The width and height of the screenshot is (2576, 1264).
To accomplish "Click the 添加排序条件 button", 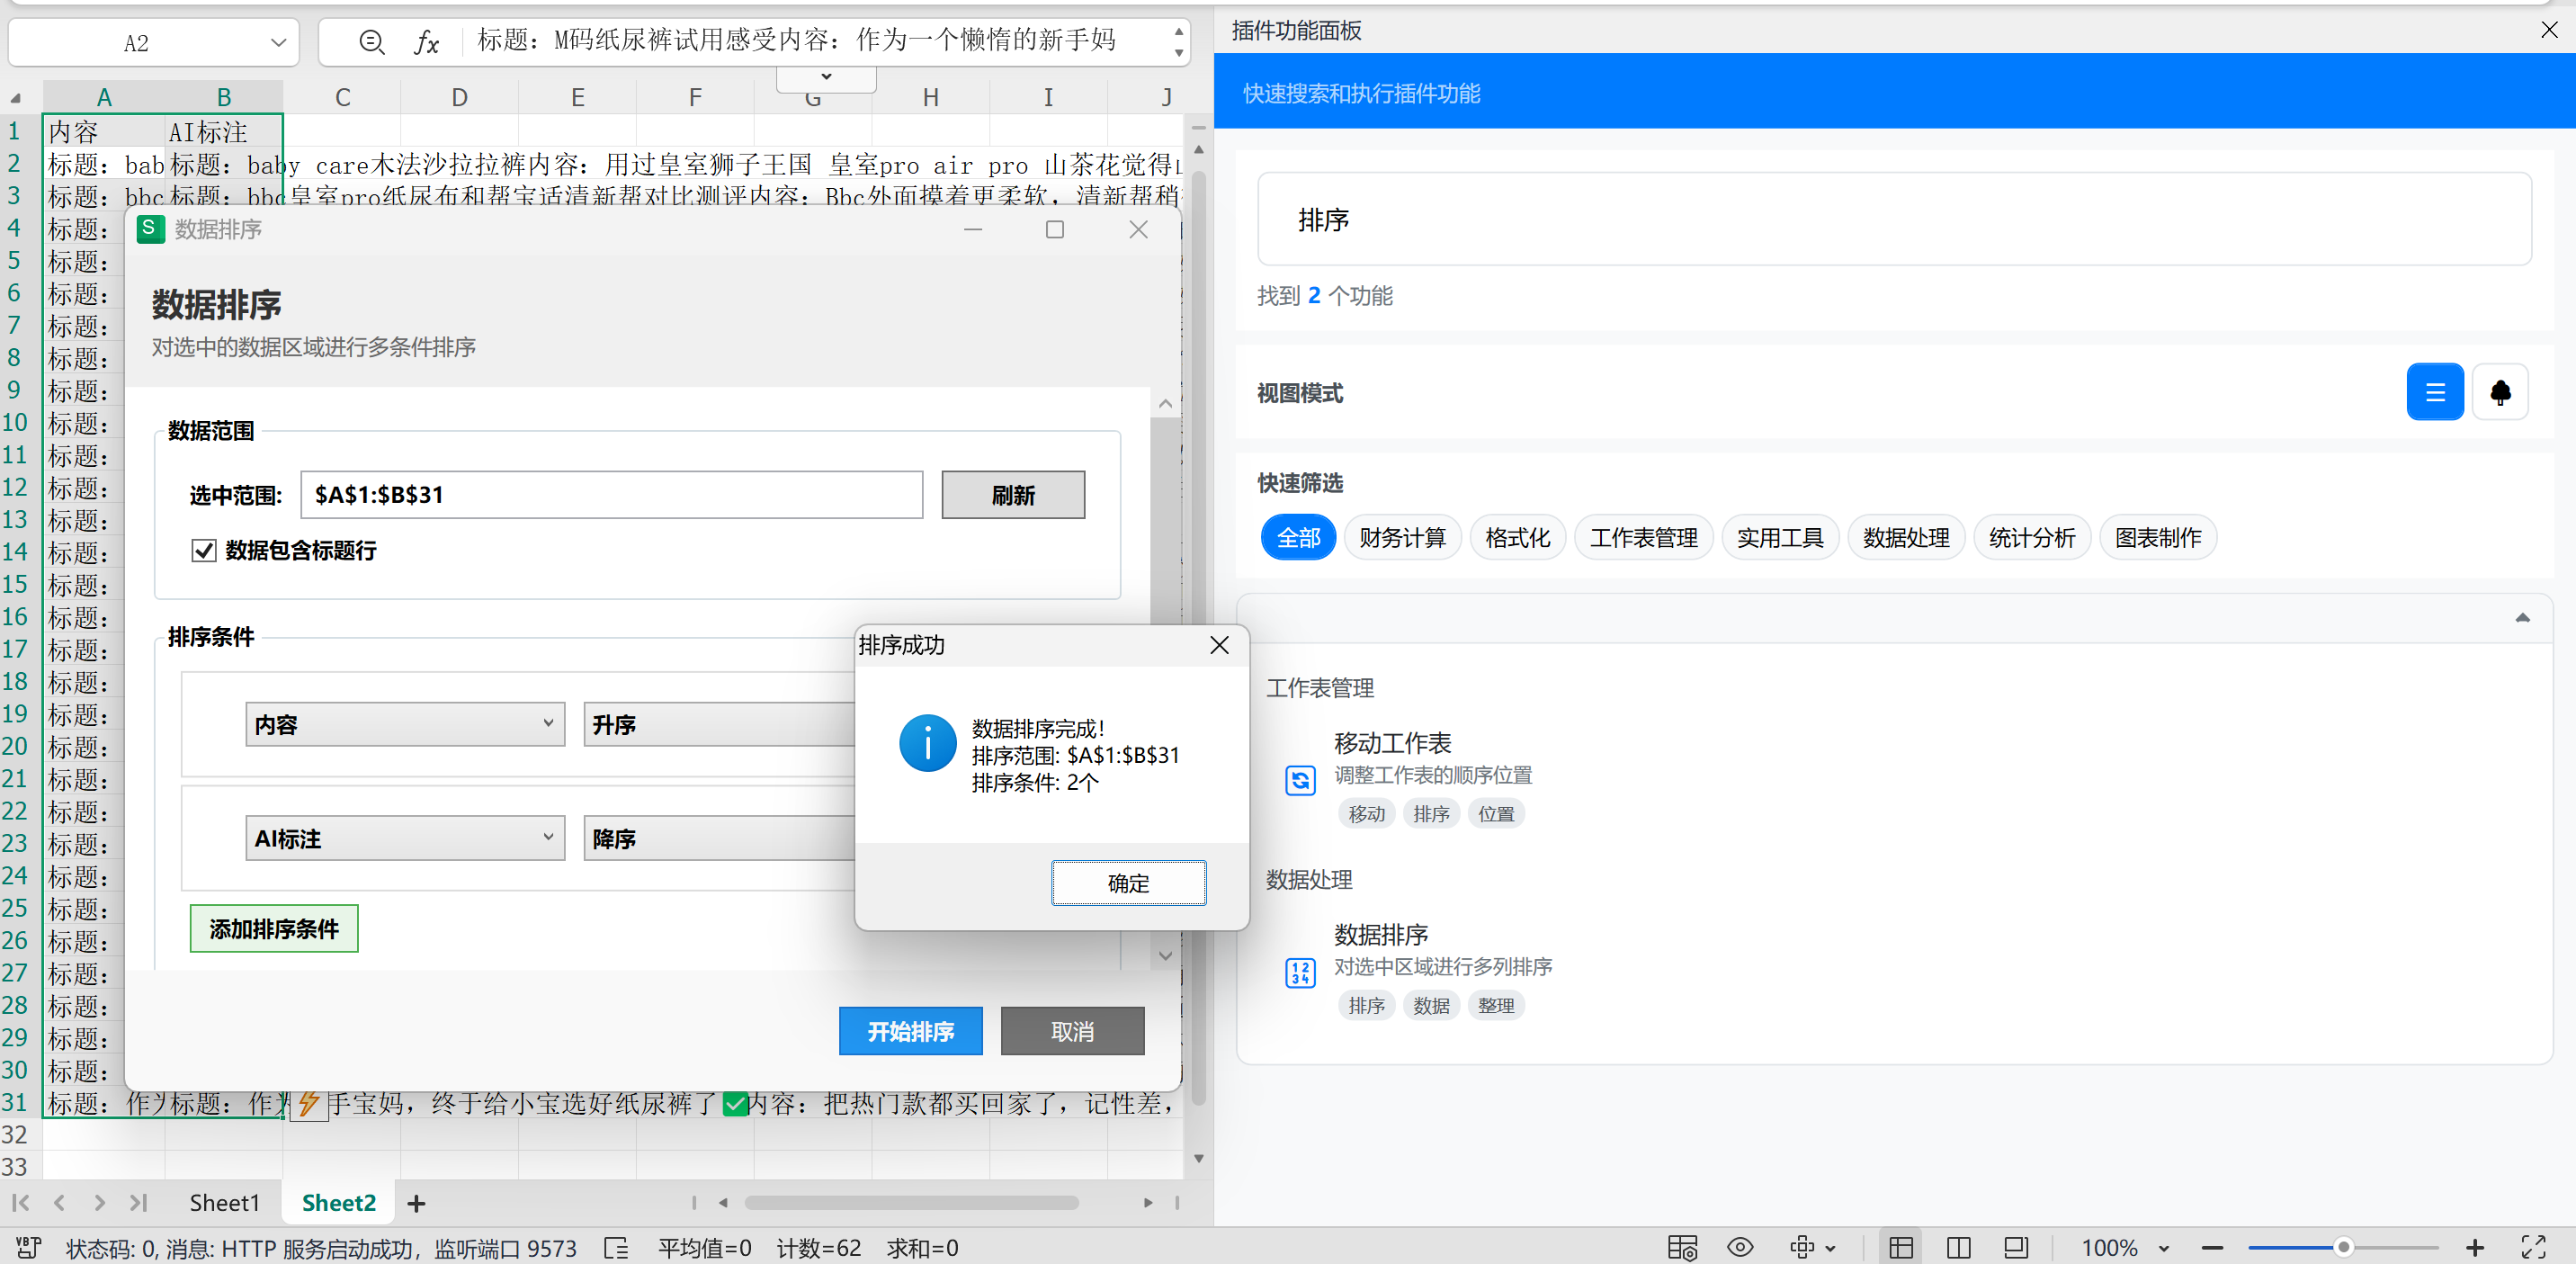I will [x=273, y=929].
